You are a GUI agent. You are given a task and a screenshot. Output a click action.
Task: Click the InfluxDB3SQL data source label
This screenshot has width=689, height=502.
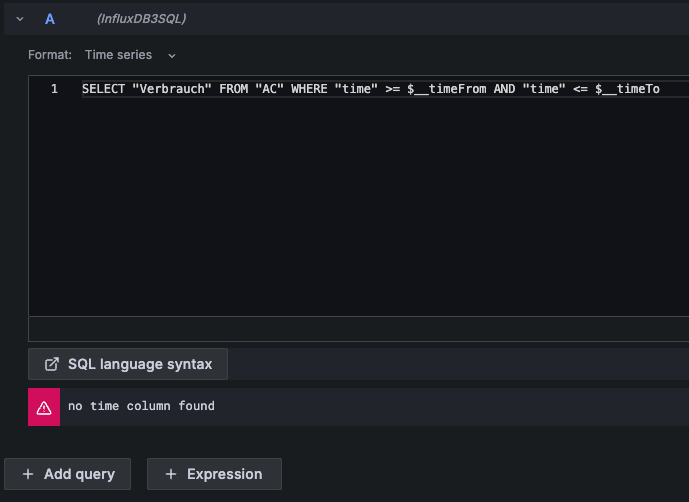(x=141, y=19)
